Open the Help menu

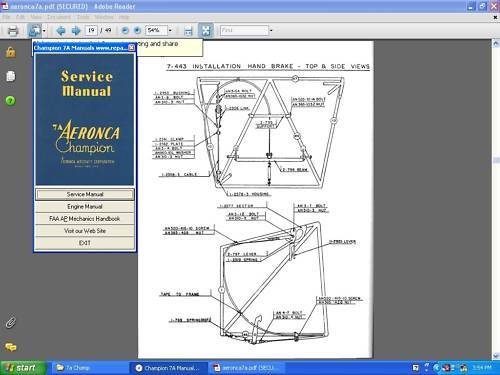pyautogui.click(x=124, y=17)
